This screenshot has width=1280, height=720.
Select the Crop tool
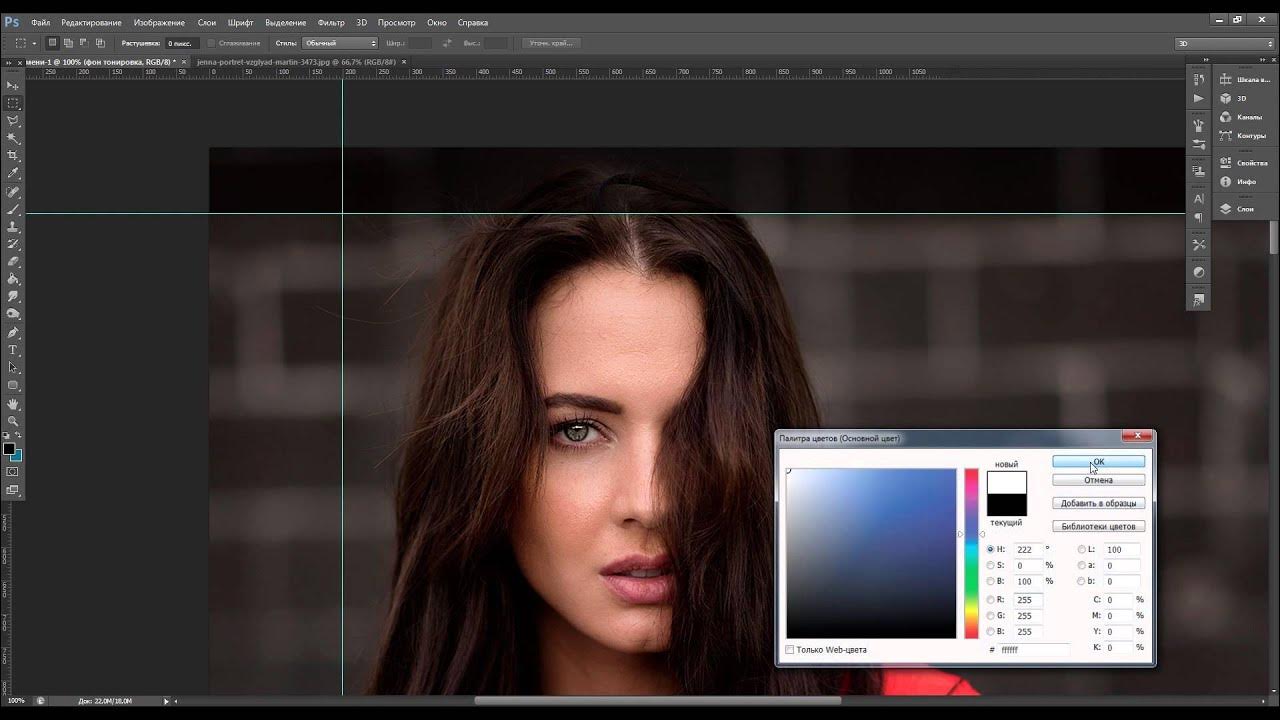[x=13, y=156]
